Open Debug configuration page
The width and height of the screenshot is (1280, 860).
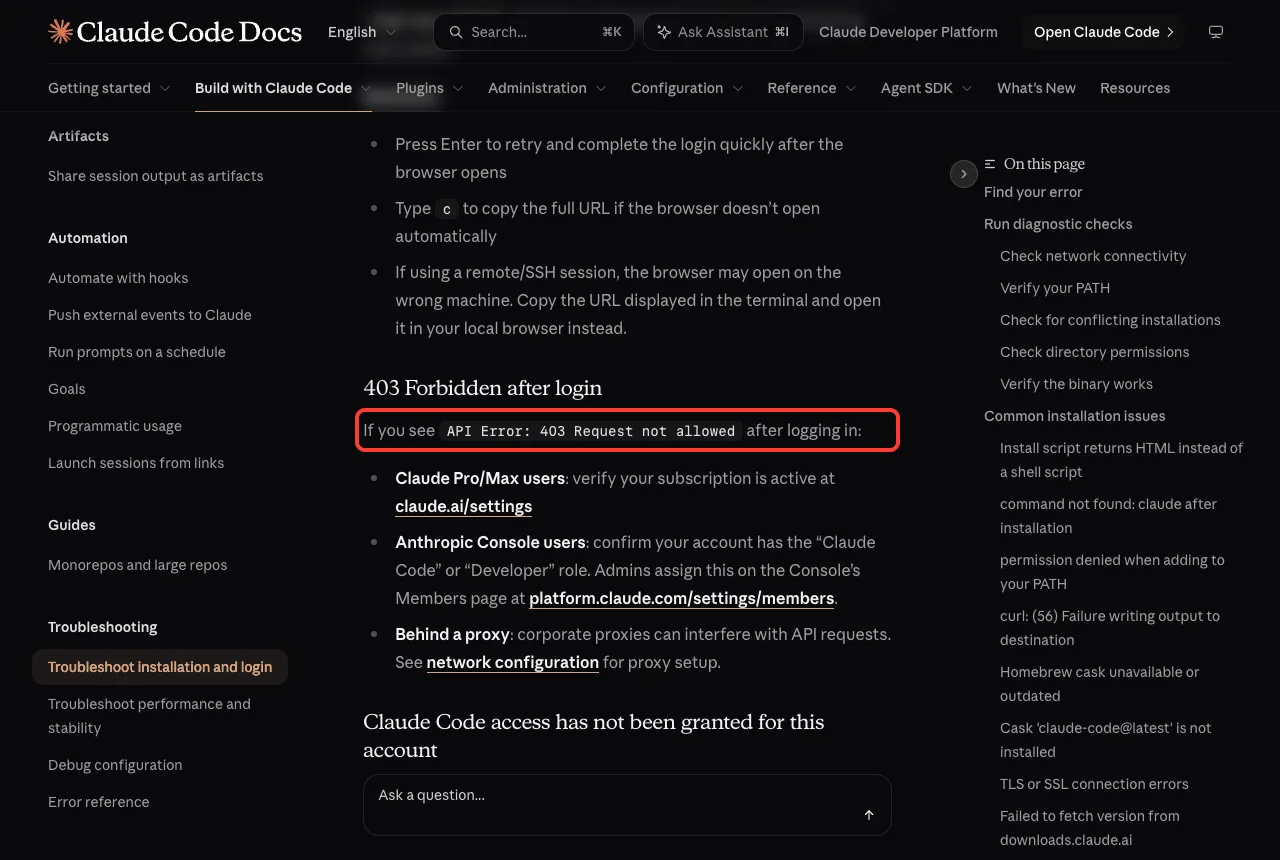point(115,765)
